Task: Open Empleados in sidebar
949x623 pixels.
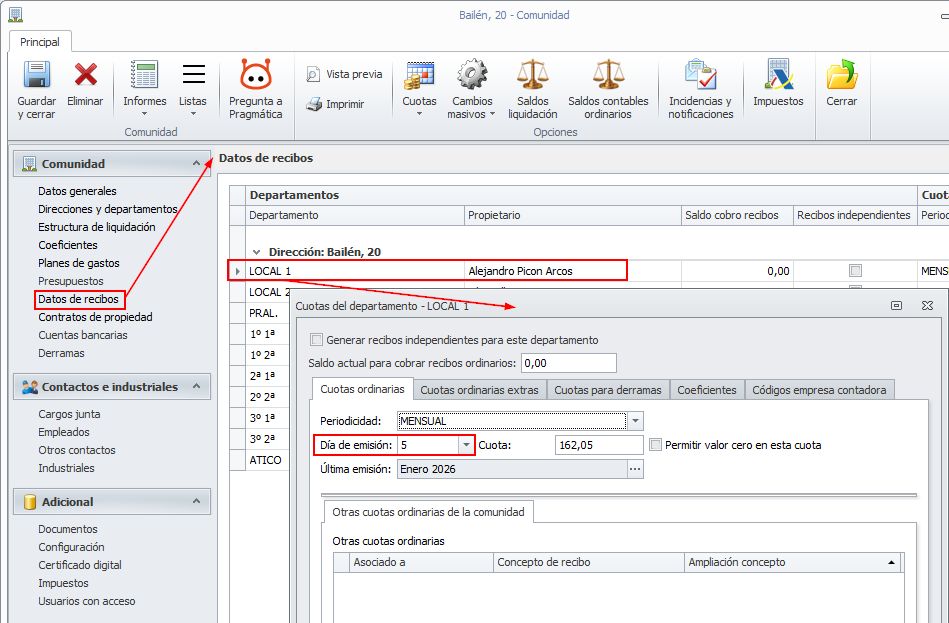Action: [x=64, y=432]
